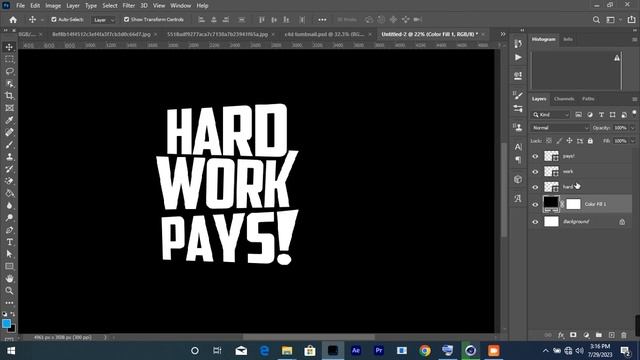Toggle lock transparent pixels
Viewport: 640px width, 360px height.
click(549, 141)
